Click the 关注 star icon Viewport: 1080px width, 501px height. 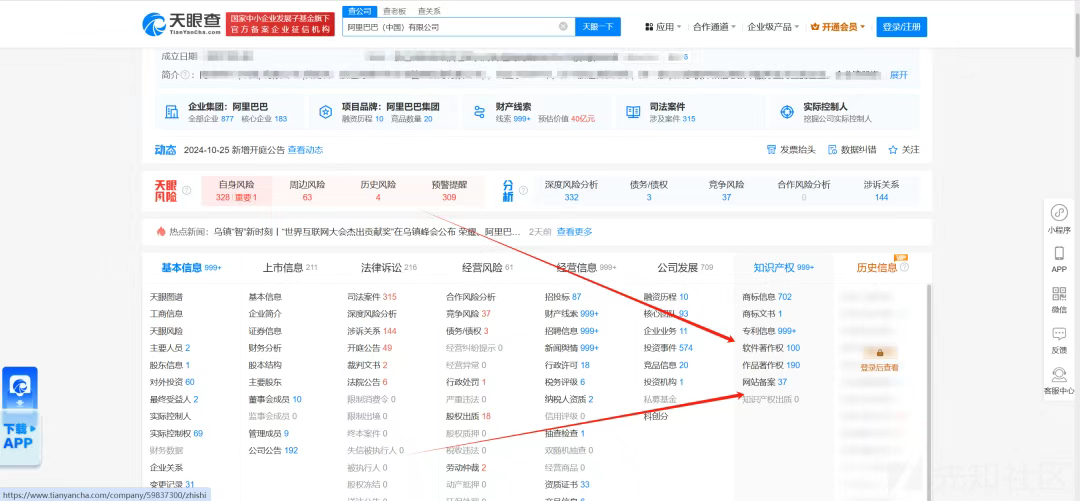893,150
